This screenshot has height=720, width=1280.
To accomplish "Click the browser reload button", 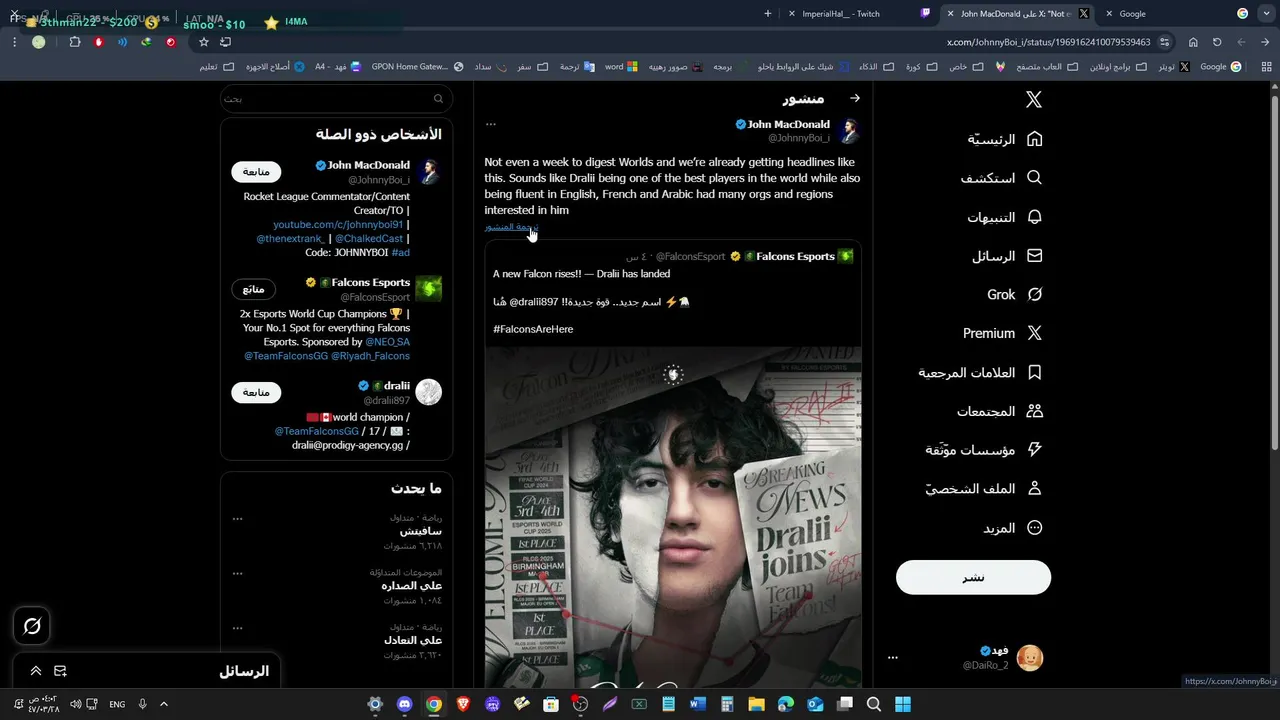I will click(1217, 42).
